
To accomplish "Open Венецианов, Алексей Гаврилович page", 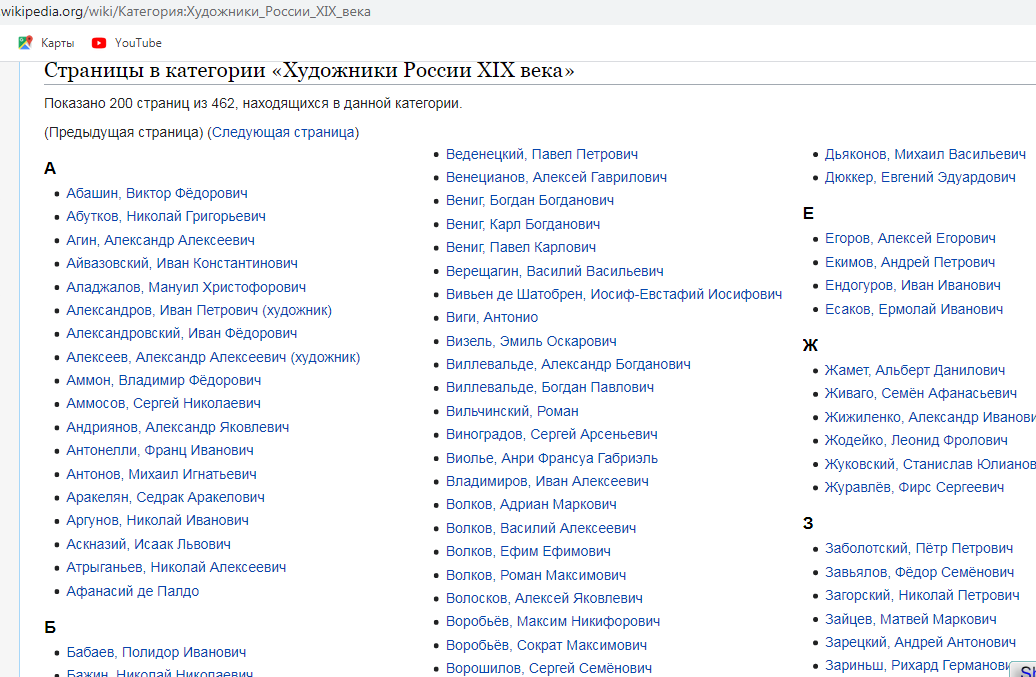I will pyautogui.click(x=556, y=177).
